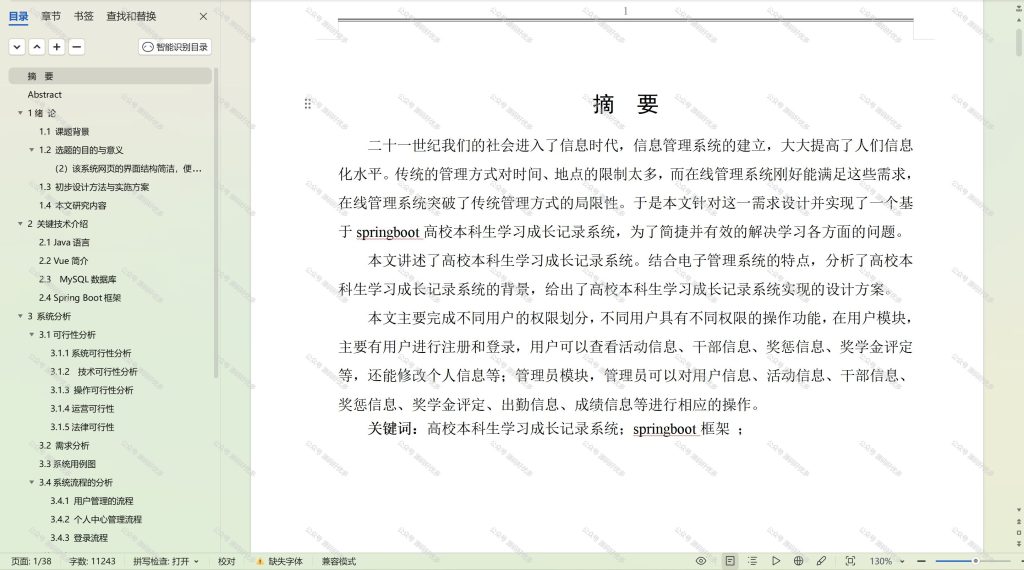
Task: Click 兼容模式 in the status bar
Action: (338, 562)
